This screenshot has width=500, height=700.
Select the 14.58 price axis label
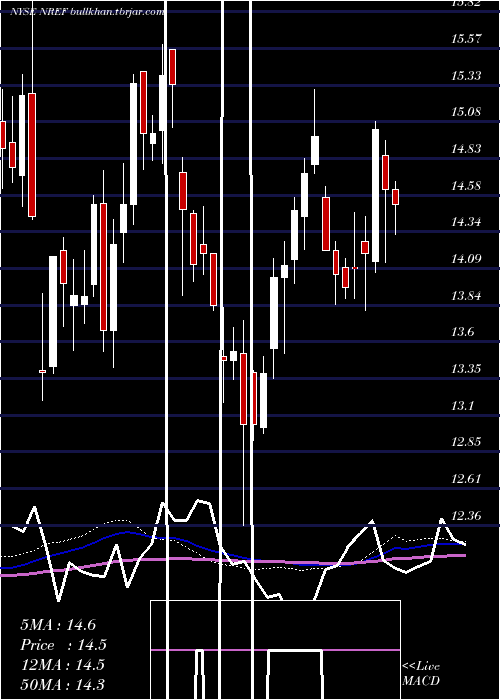point(467,185)
